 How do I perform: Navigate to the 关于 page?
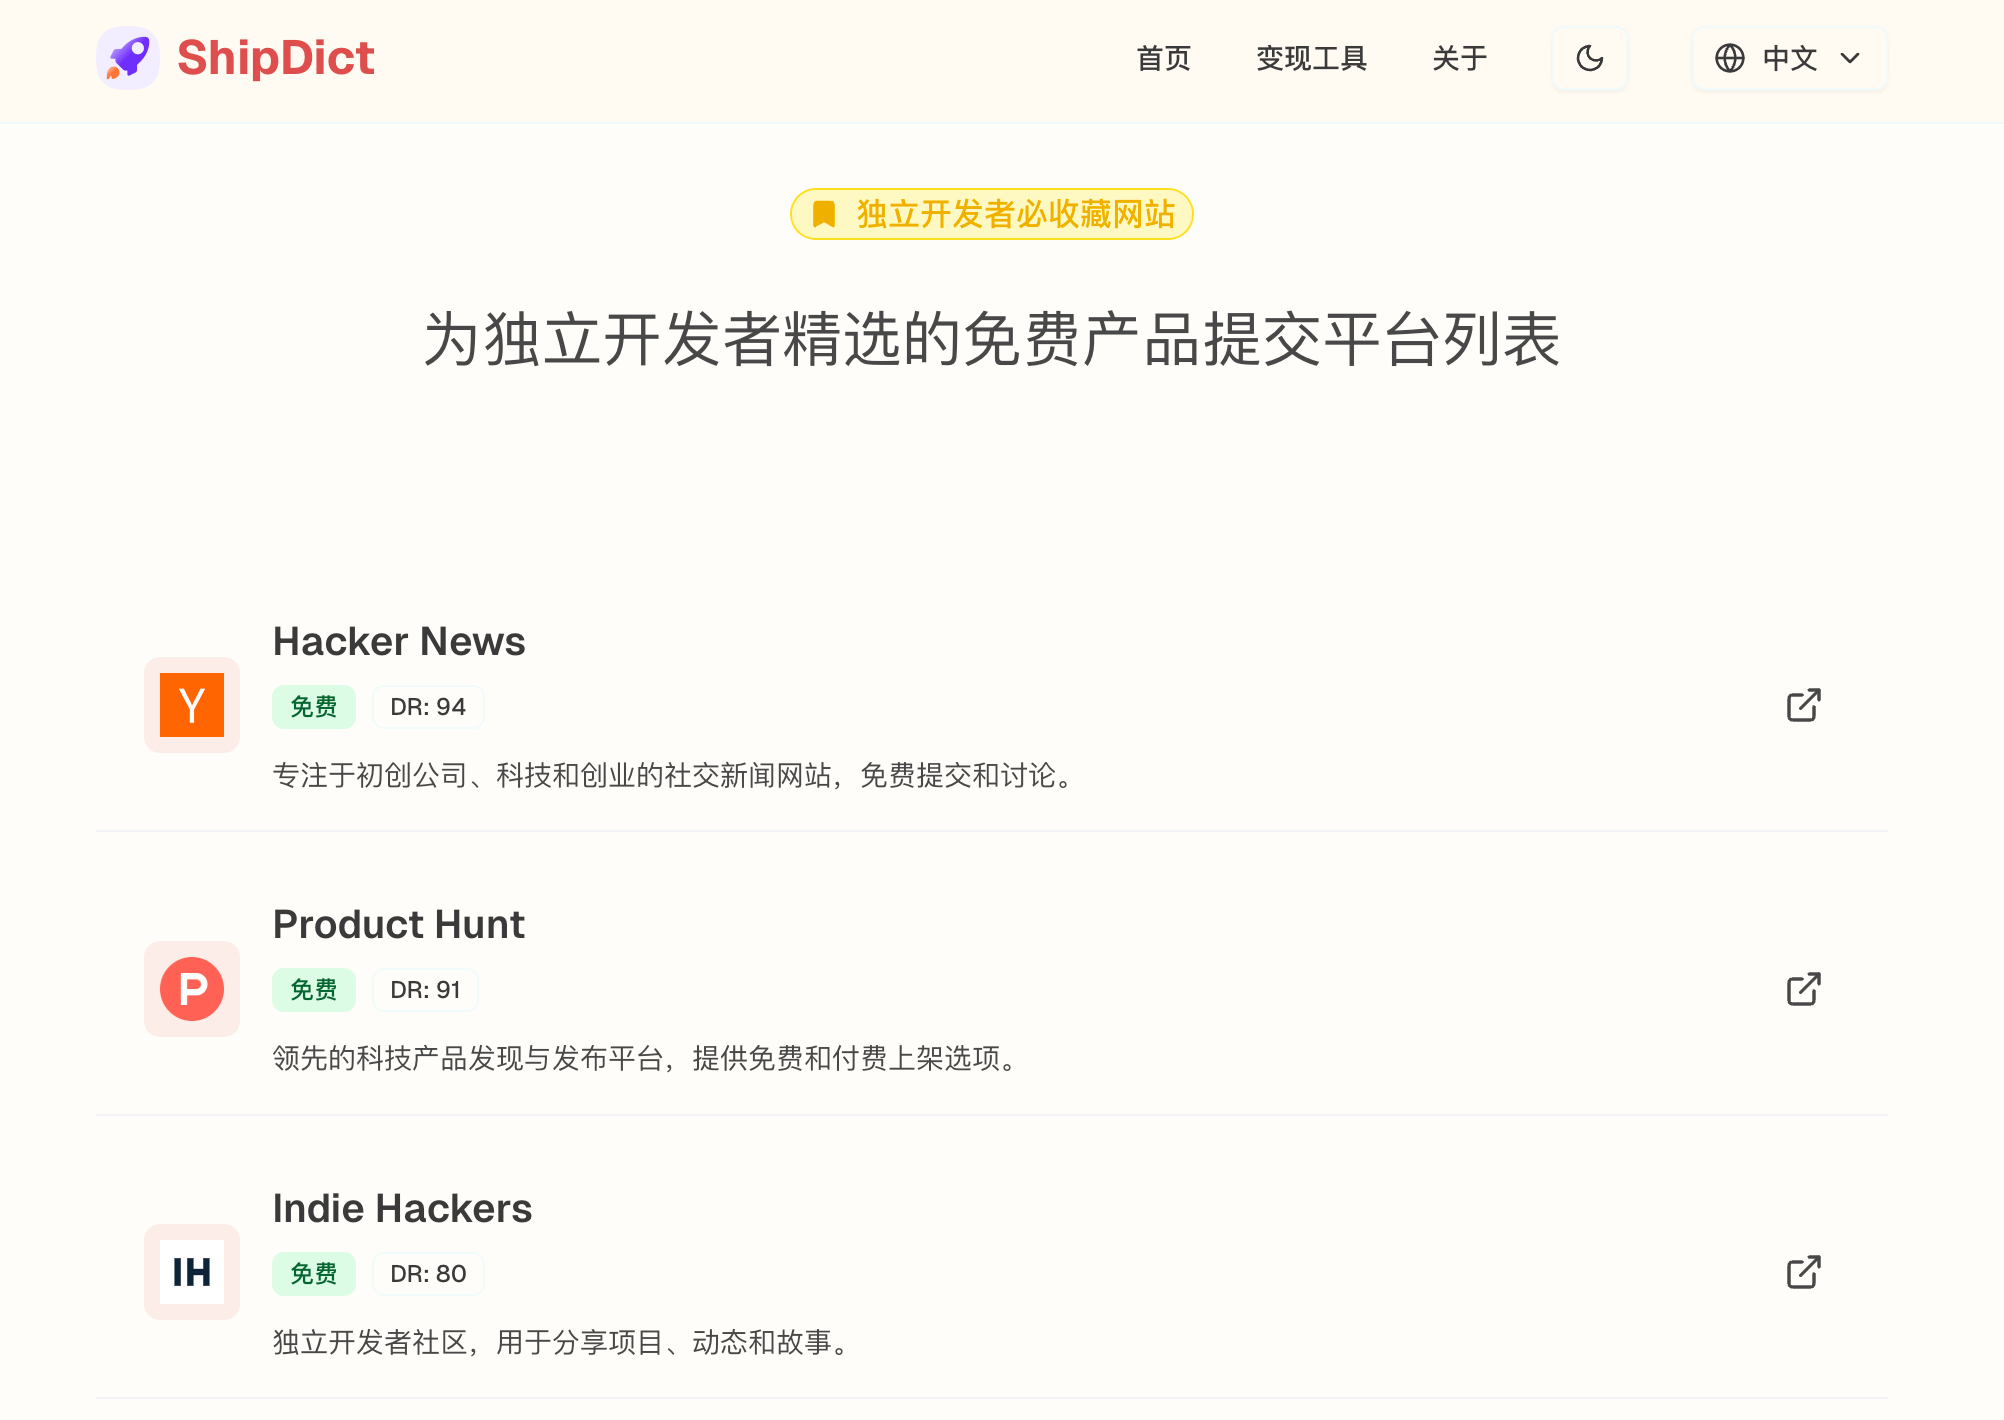click(1459, 58)
